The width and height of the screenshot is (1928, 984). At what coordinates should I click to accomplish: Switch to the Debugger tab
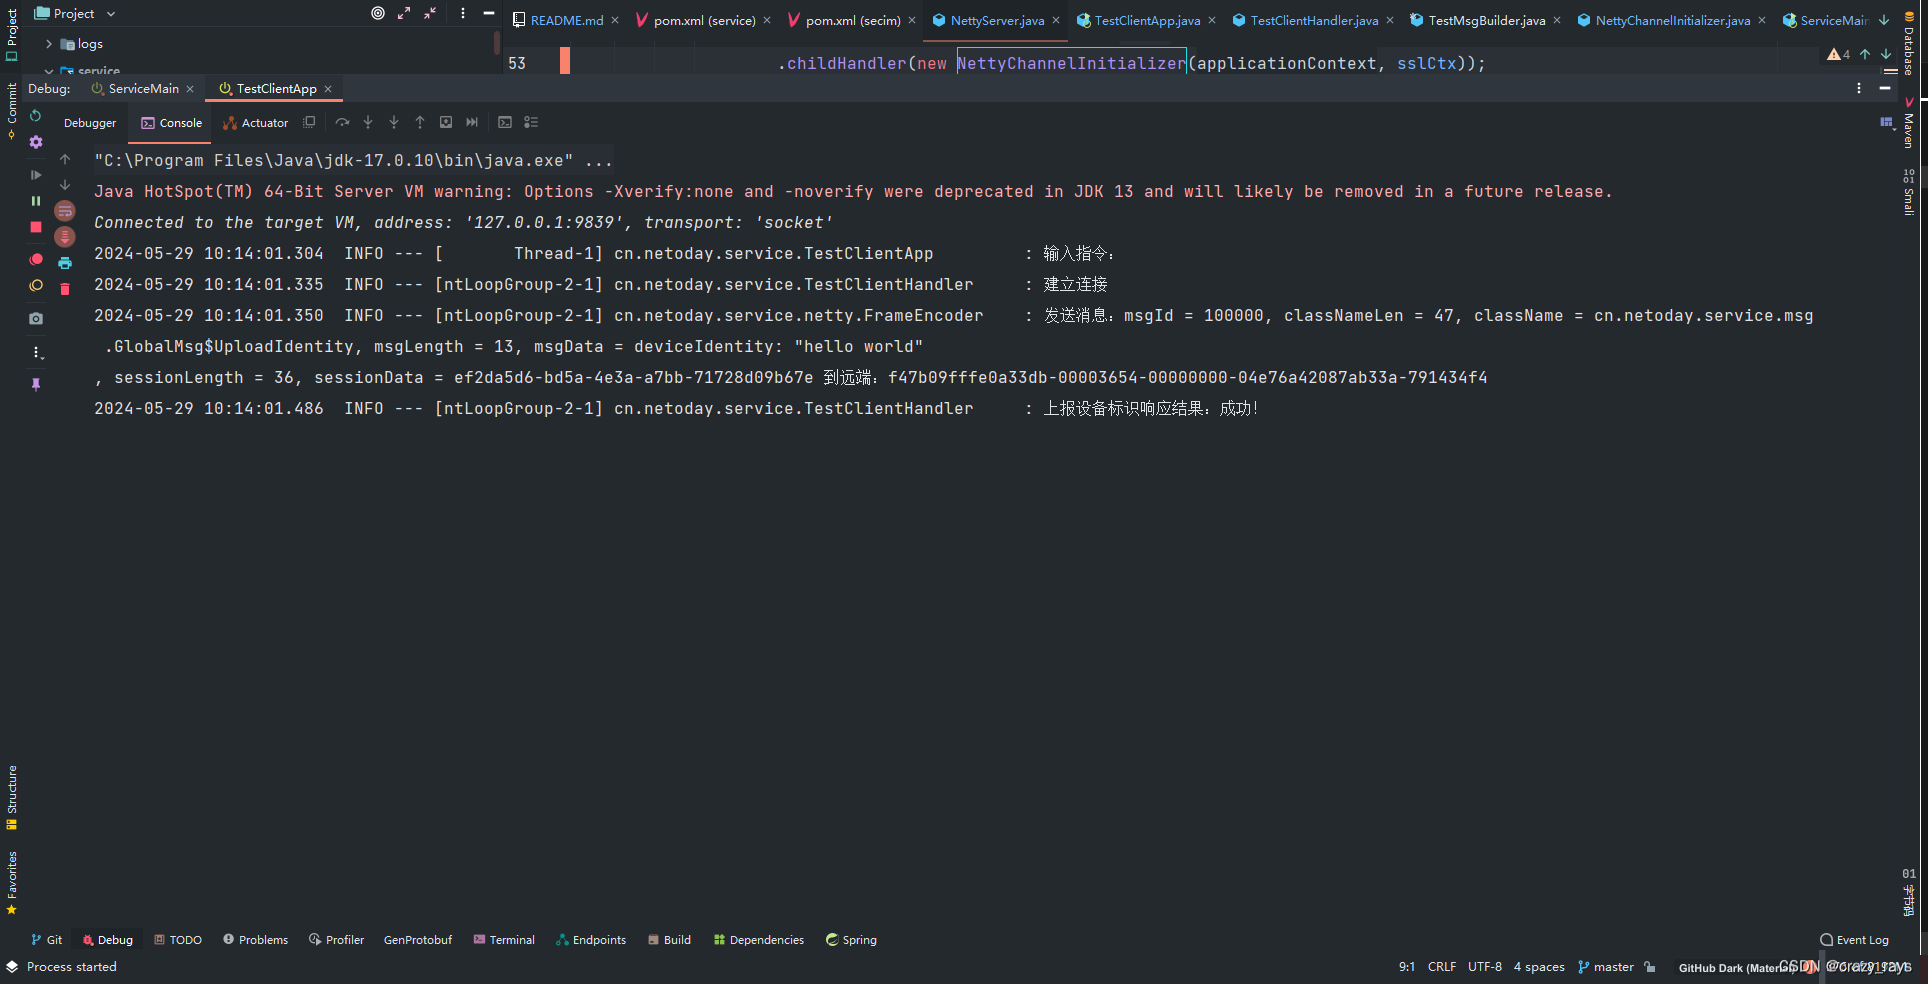pos(90,123)
